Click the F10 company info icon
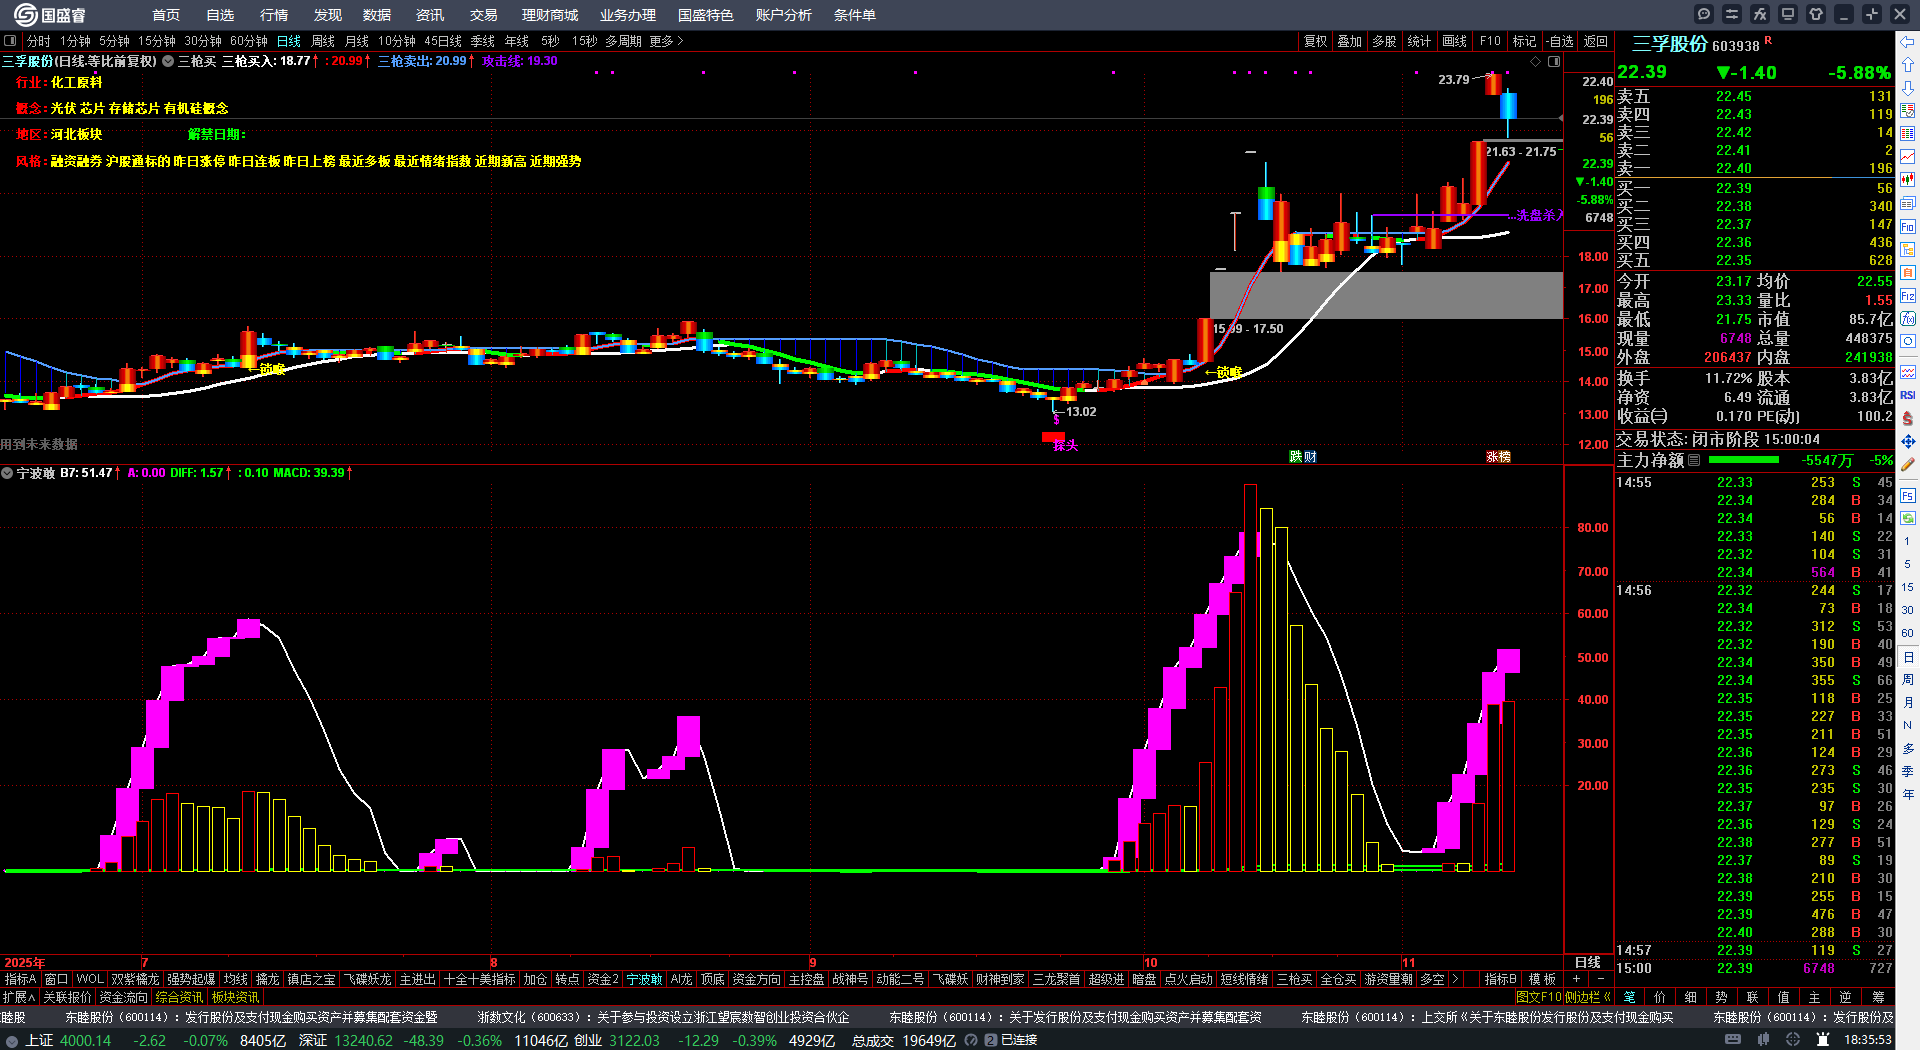Image resolution: width=1920 pixels, height=1050 pixels. click(x=1908, y=227)
